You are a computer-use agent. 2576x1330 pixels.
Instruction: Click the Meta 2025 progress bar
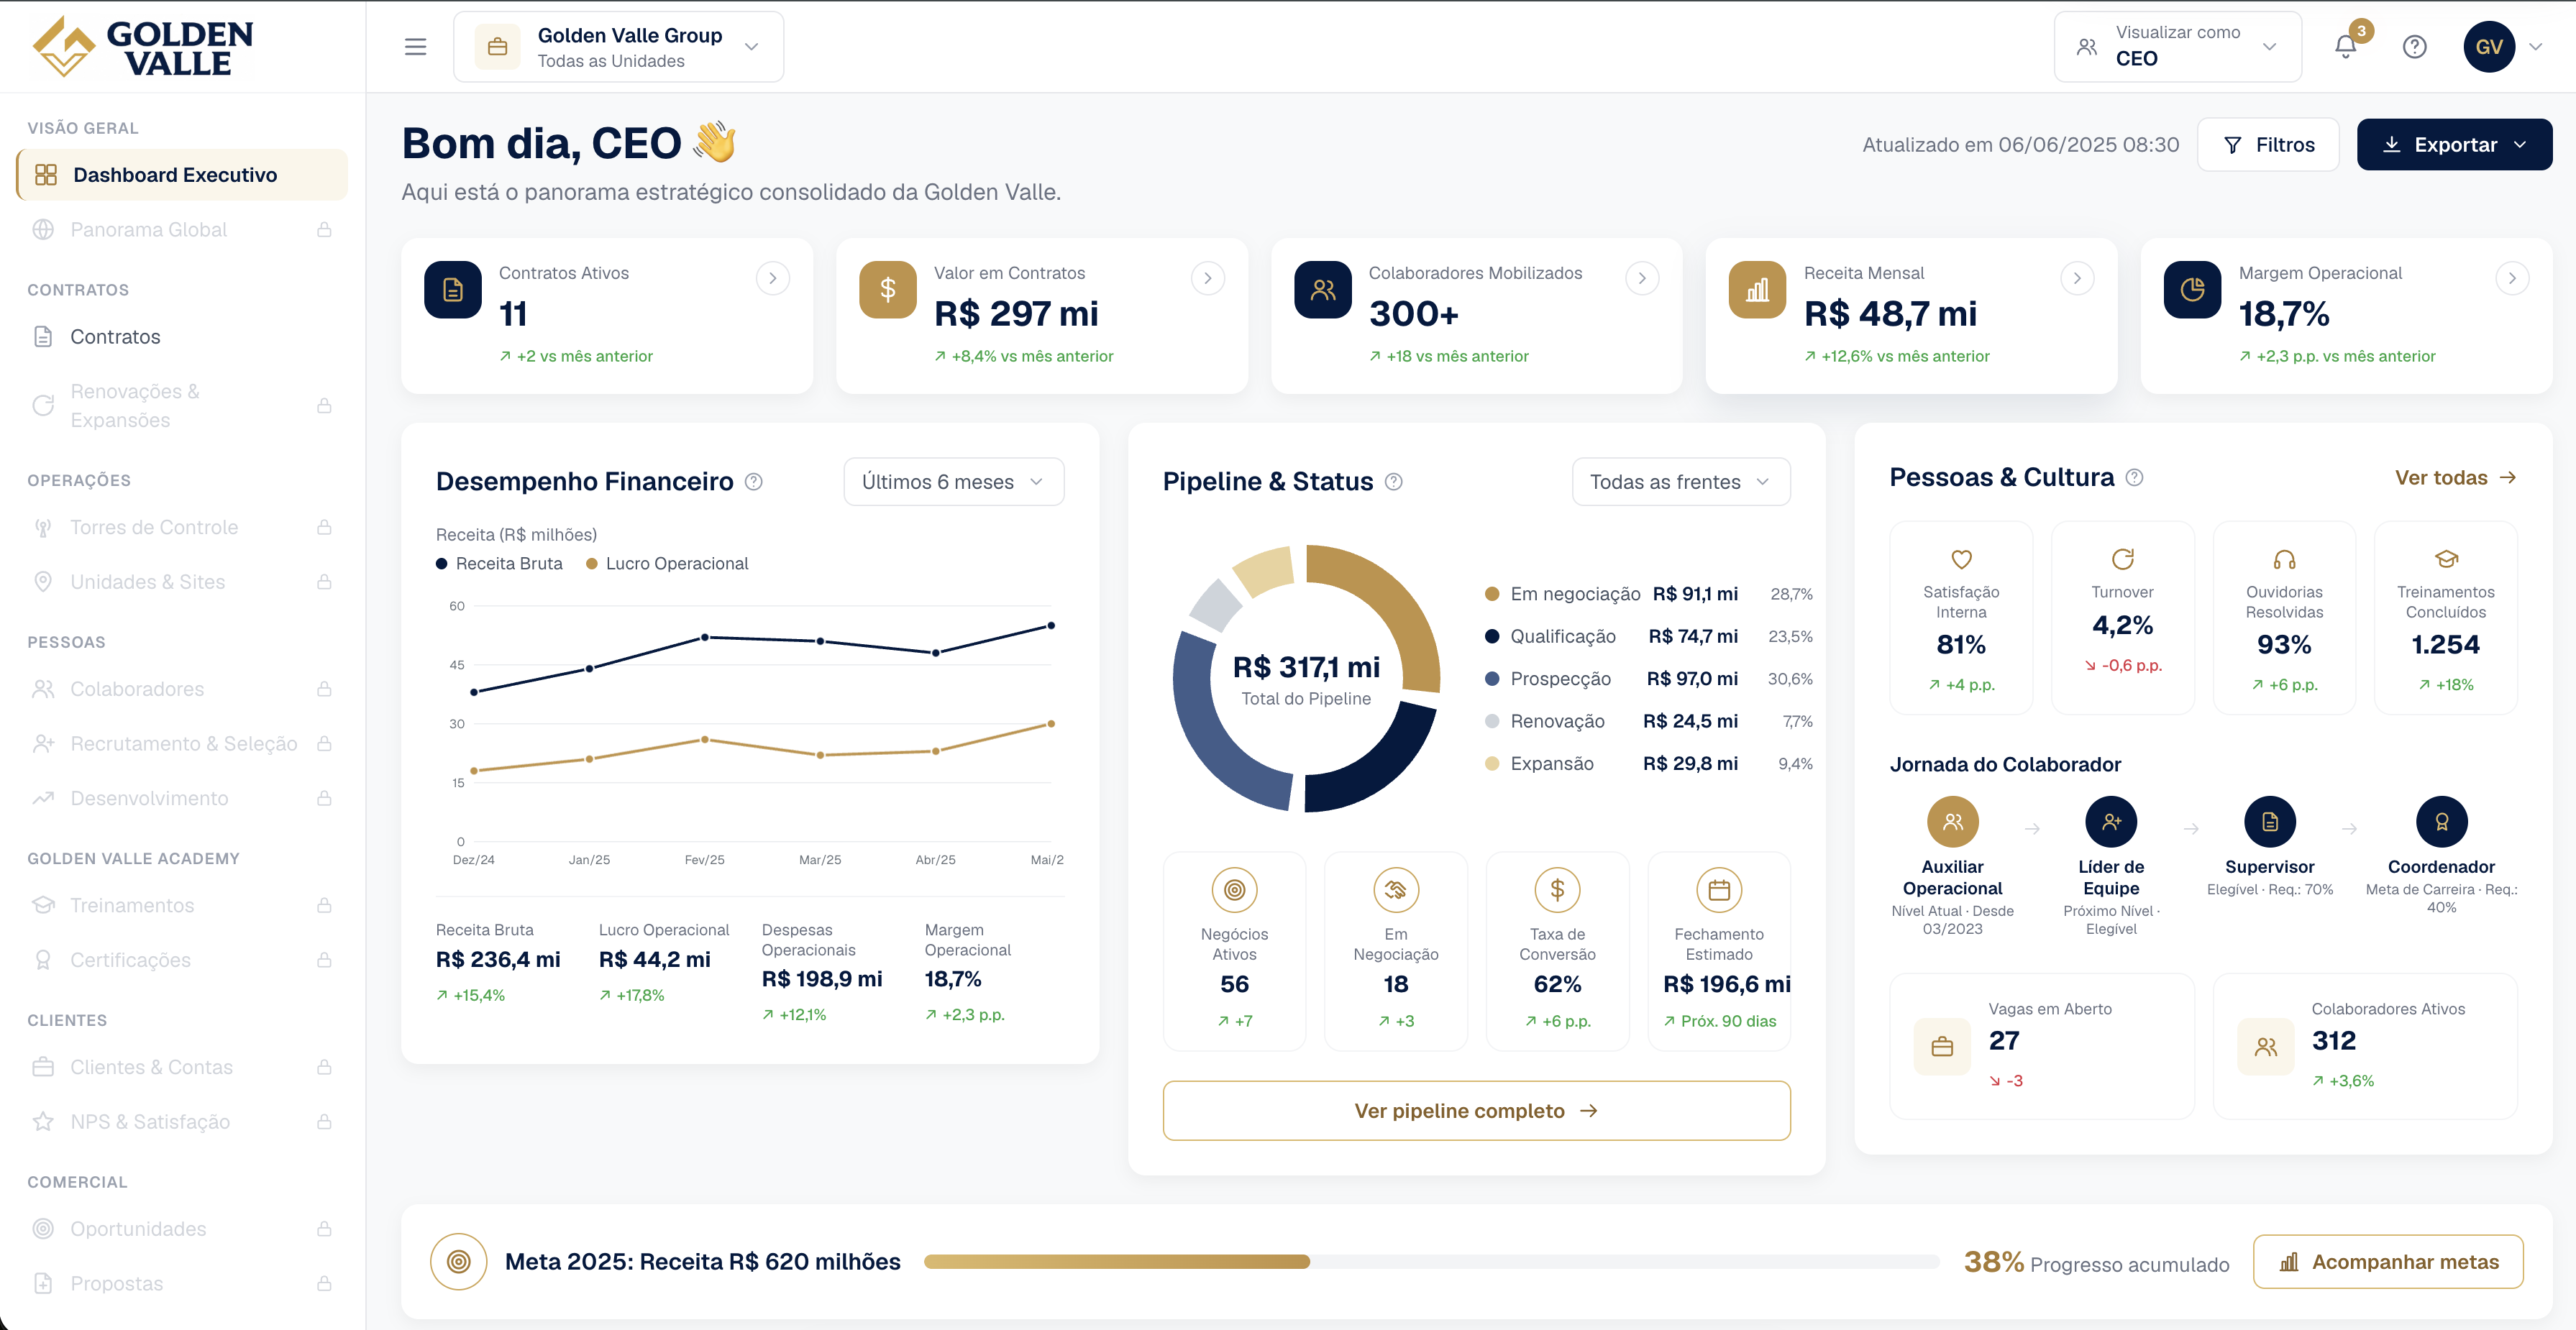[1431, 1262]
